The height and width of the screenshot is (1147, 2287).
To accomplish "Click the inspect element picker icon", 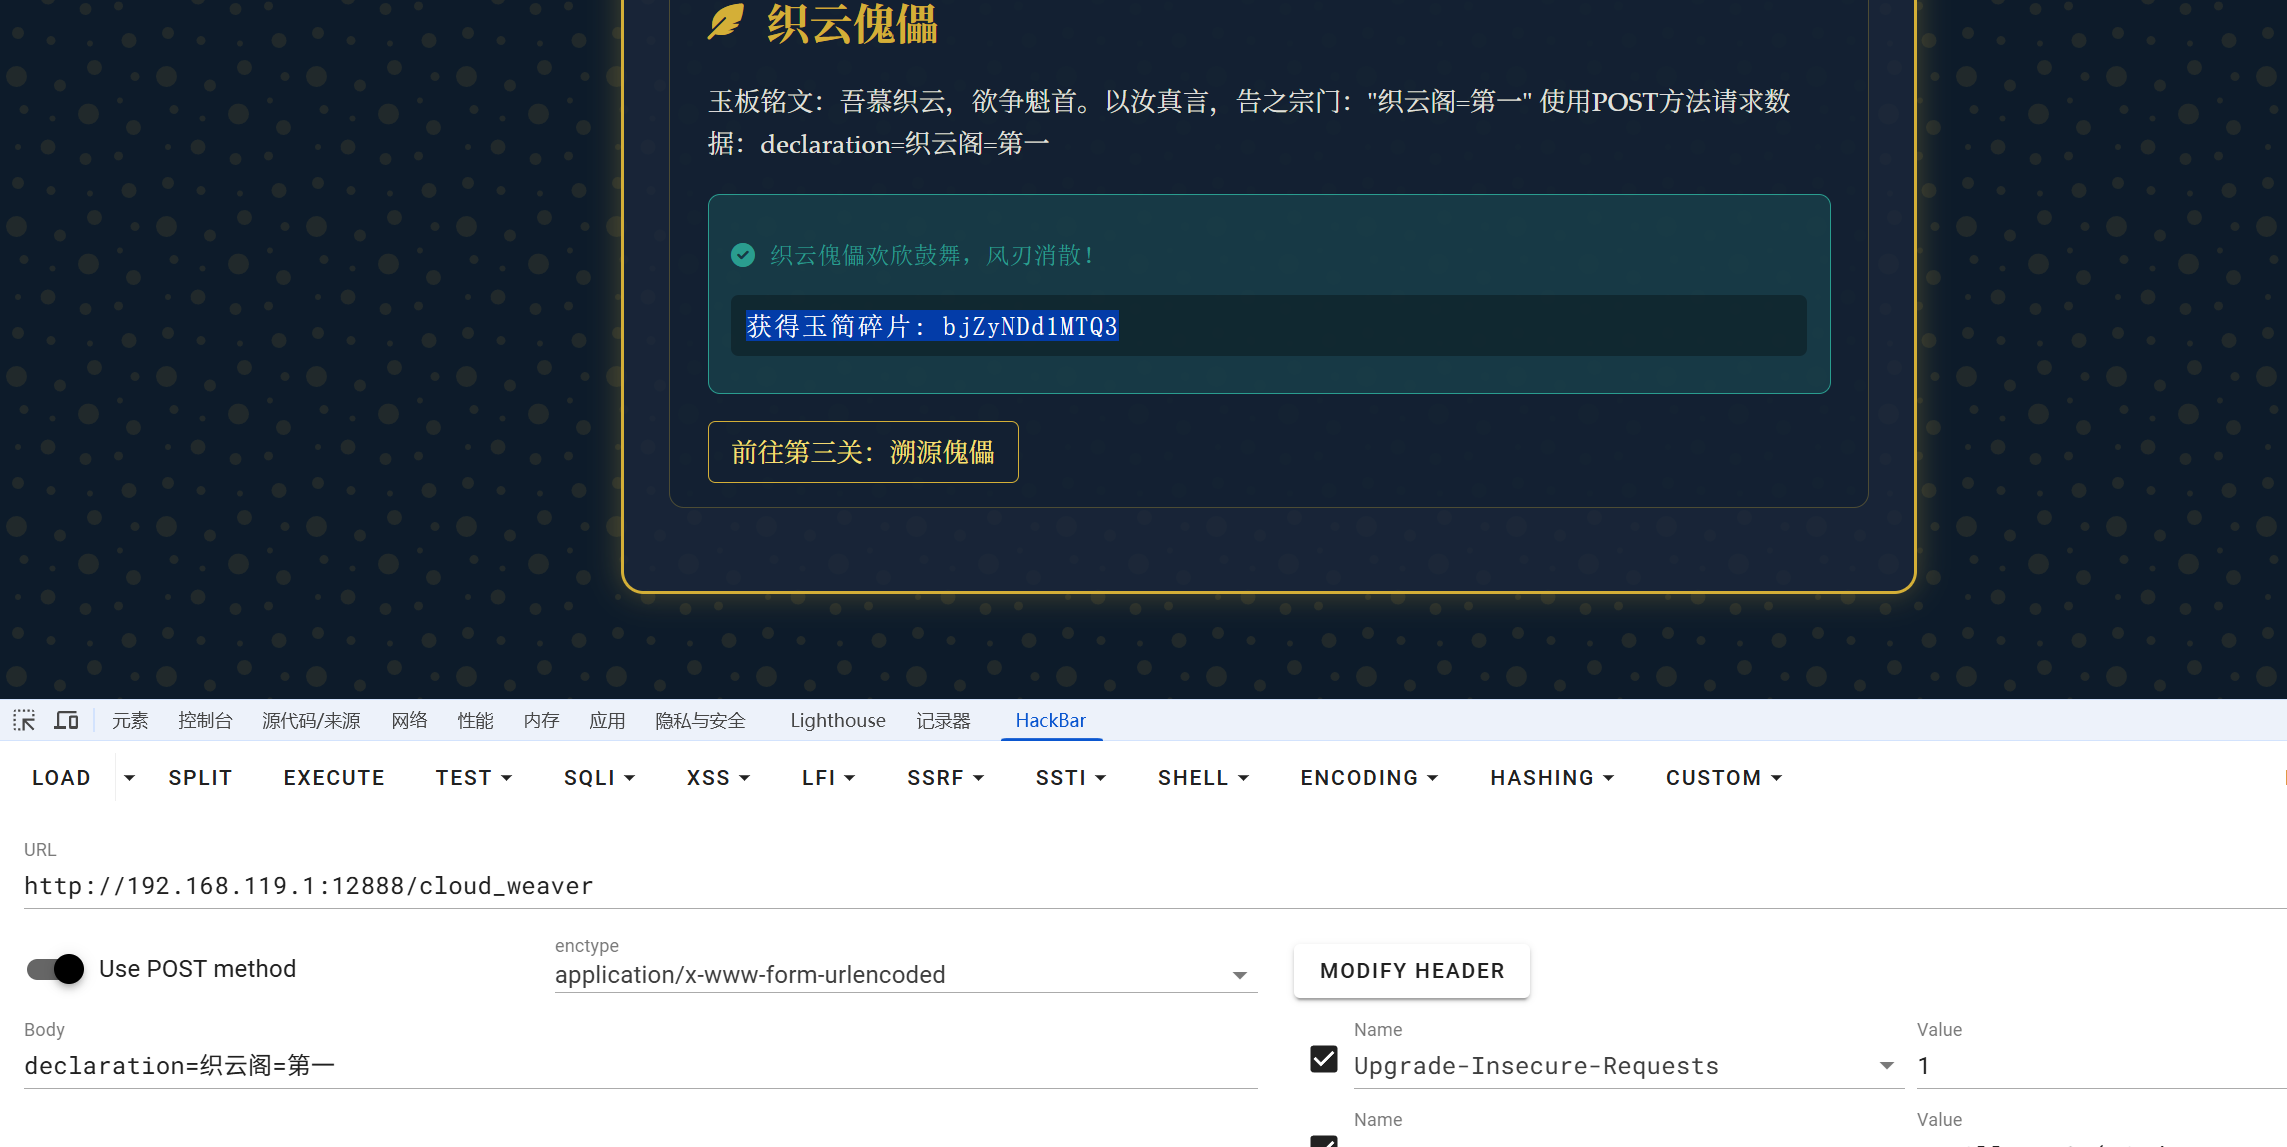I will [24, 720].
